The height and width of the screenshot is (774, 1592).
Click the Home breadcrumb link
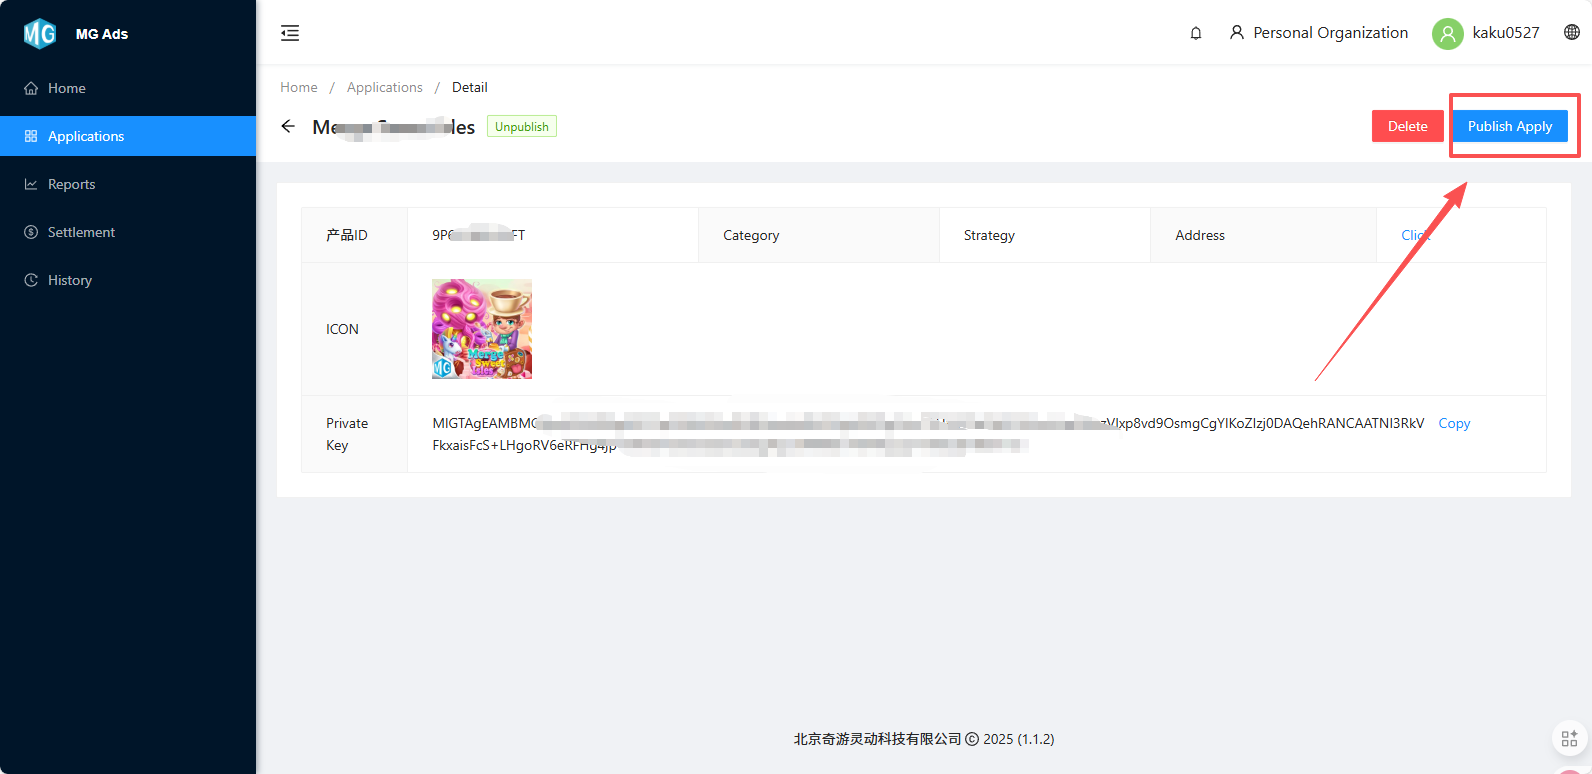point(298,87)
